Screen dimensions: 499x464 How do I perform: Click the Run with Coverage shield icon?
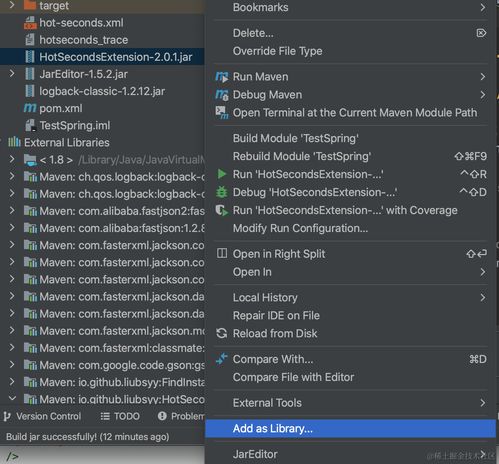click(222, 210)
